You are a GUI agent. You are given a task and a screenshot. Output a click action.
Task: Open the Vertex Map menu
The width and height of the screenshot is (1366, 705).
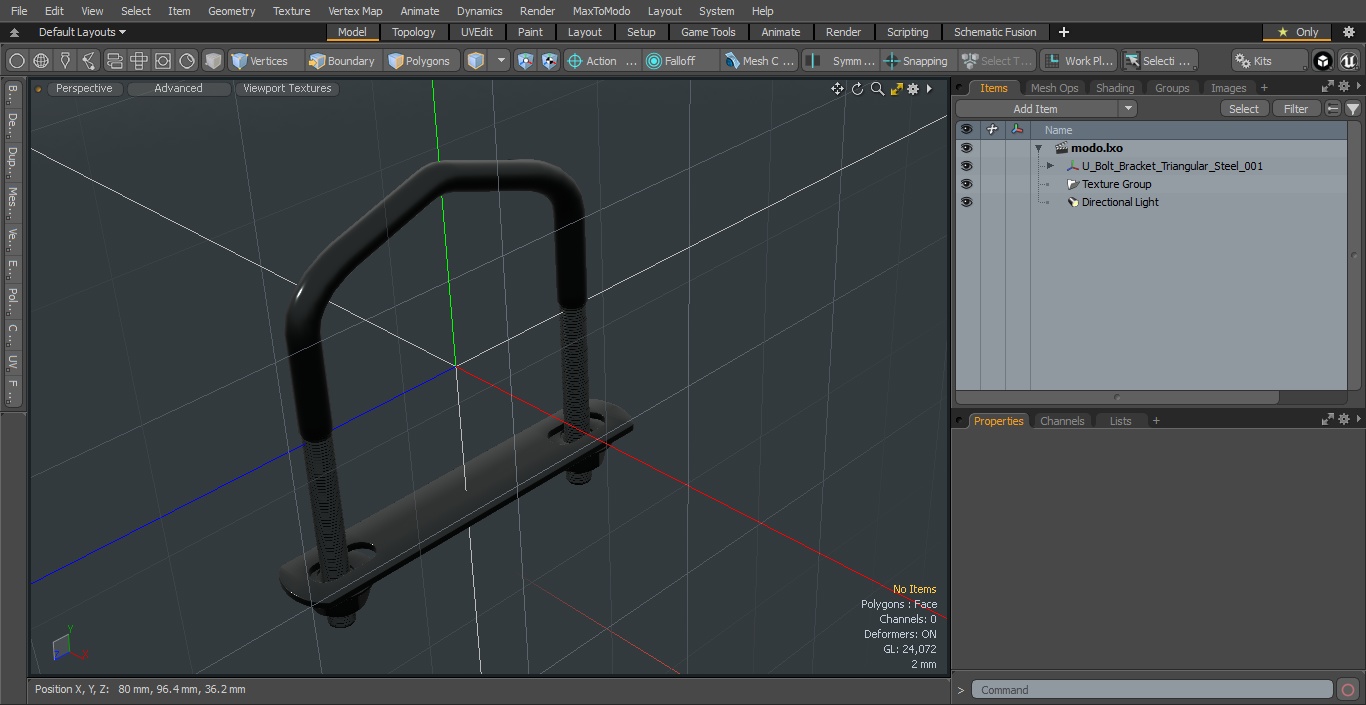[355, 11]
